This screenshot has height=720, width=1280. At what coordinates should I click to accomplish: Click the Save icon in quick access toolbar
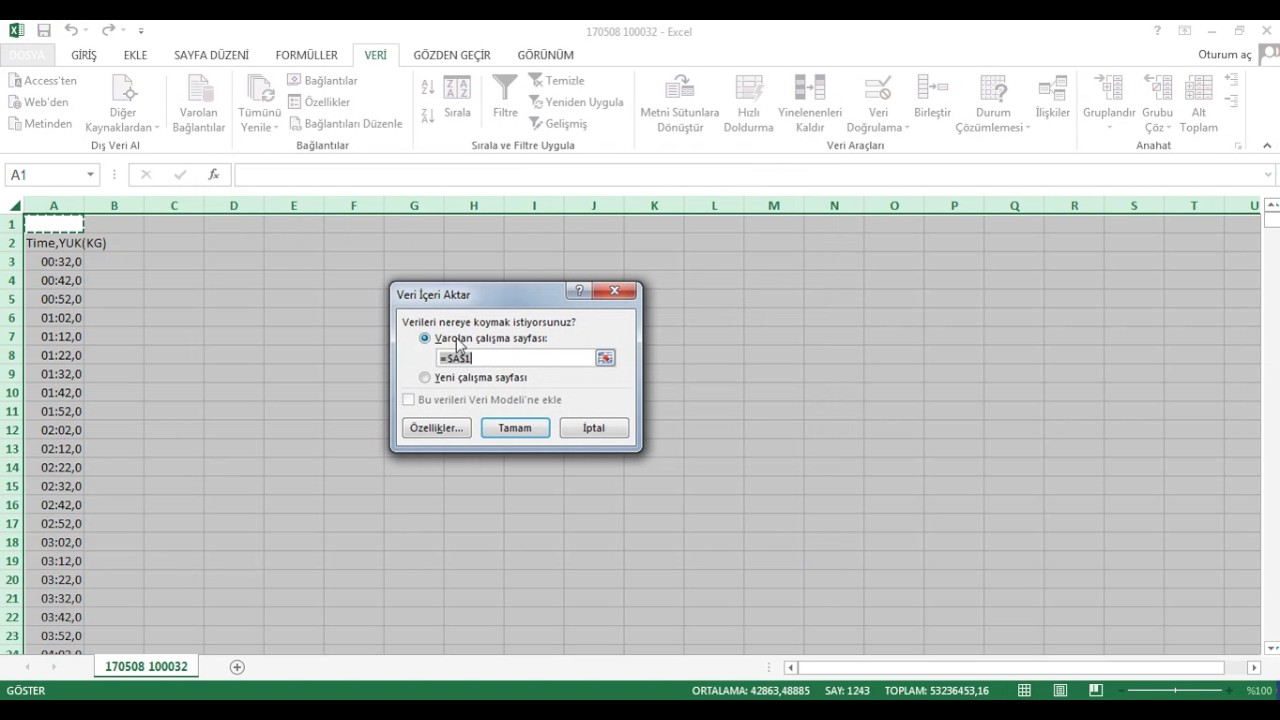[44, 31]
